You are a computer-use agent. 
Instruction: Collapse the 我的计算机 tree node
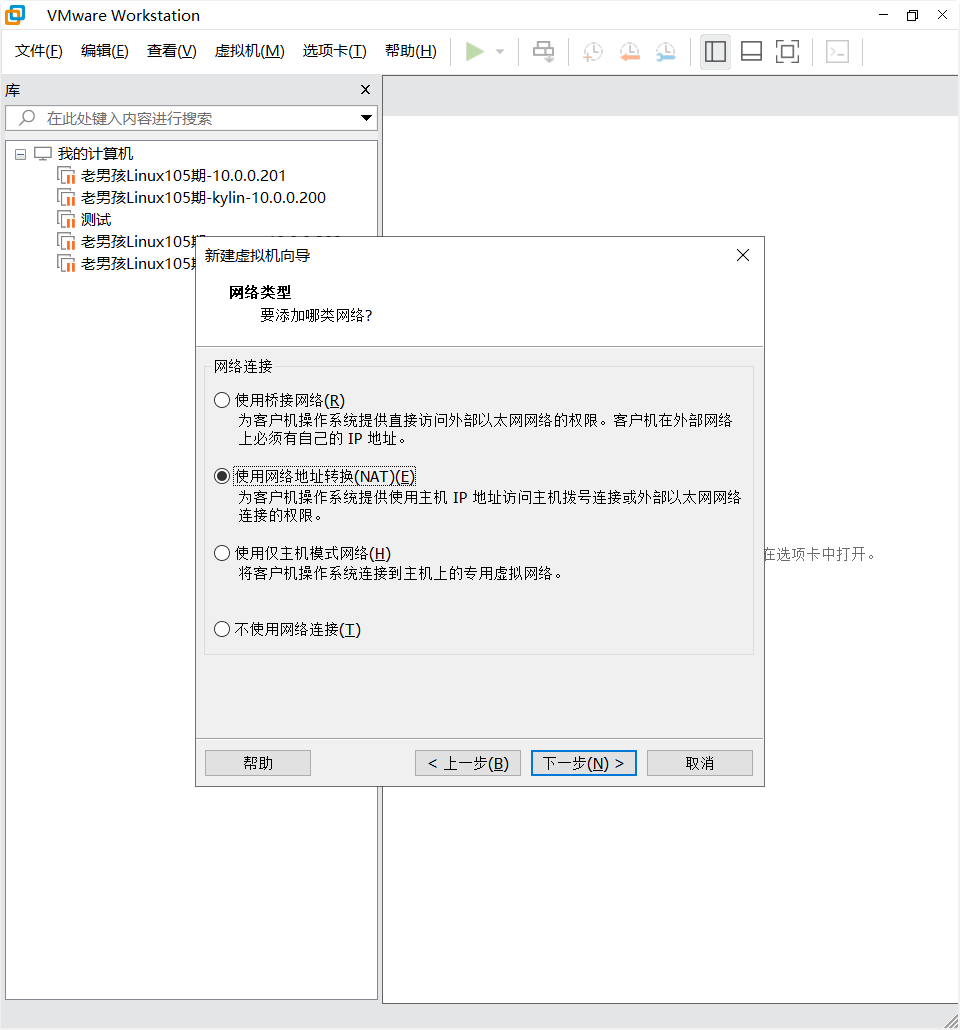point(20,154)
